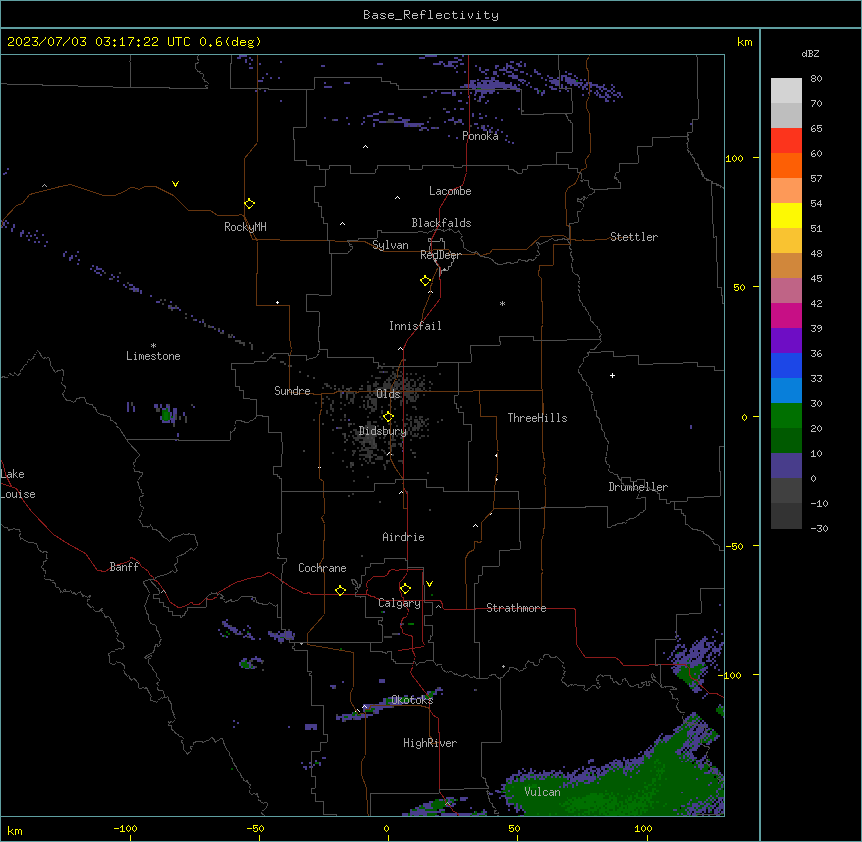The image size is (862, 842).
Task: Click the yellow marker near RockyMH
Action: 250,204
